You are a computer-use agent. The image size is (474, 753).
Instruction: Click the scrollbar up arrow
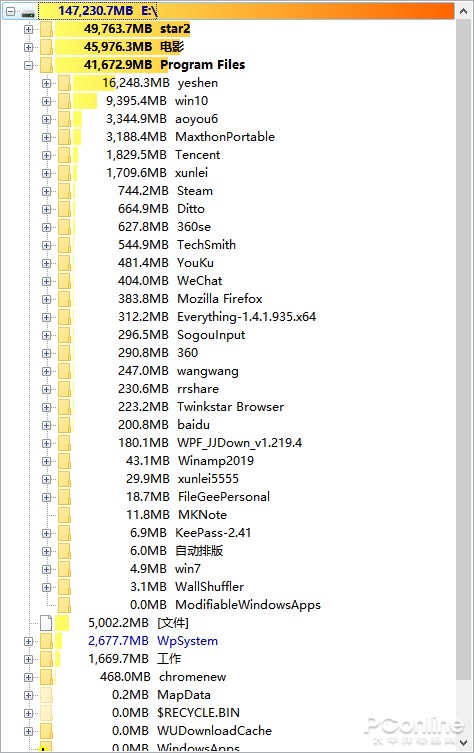coord(464,11)
